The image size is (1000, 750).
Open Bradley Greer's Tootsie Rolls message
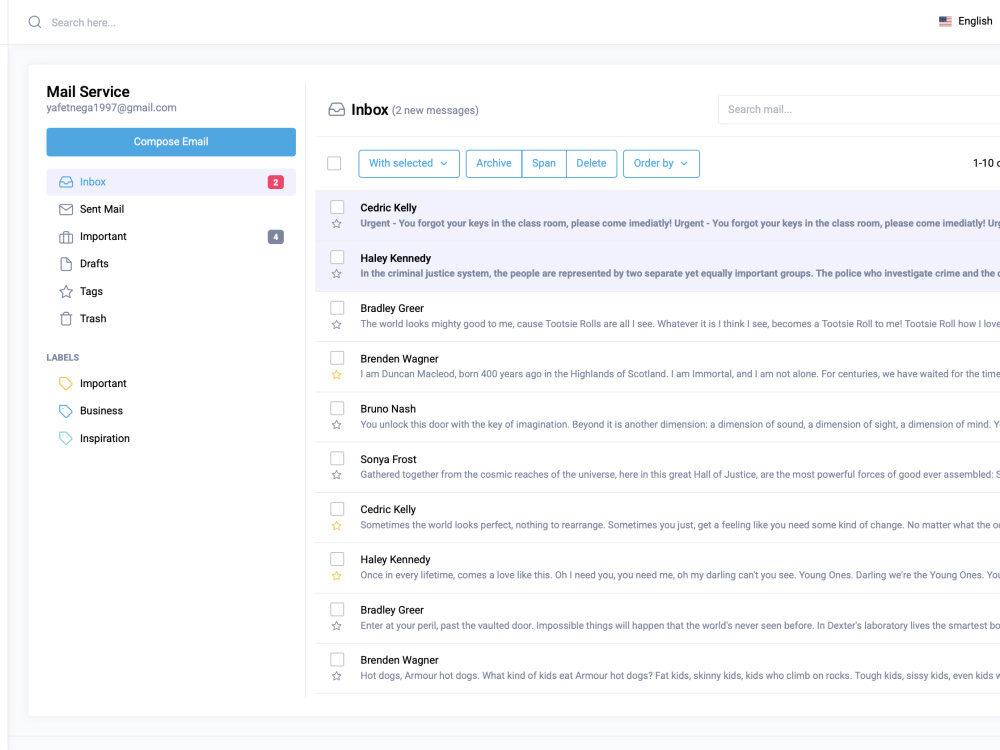(x=658, y=316)
